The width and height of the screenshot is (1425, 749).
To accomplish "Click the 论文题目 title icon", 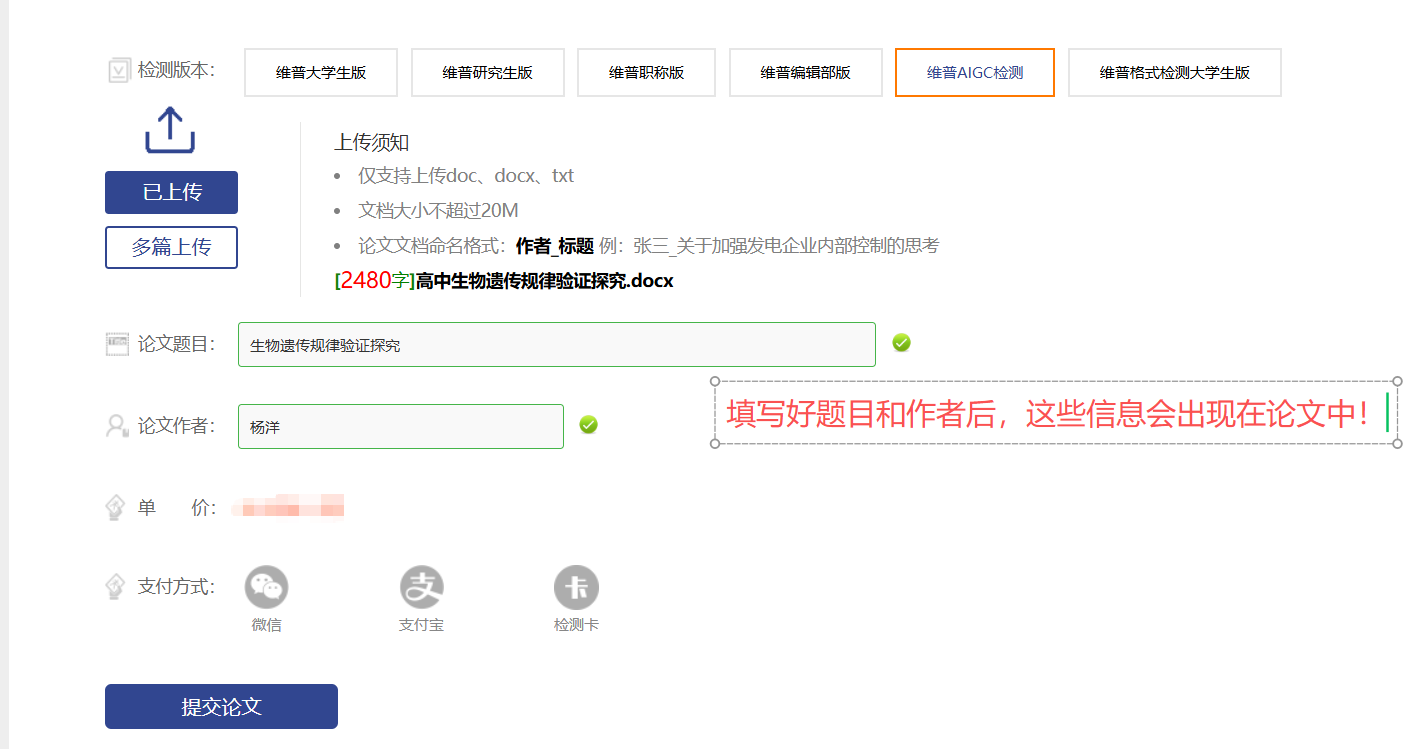I will click(117, 344).
